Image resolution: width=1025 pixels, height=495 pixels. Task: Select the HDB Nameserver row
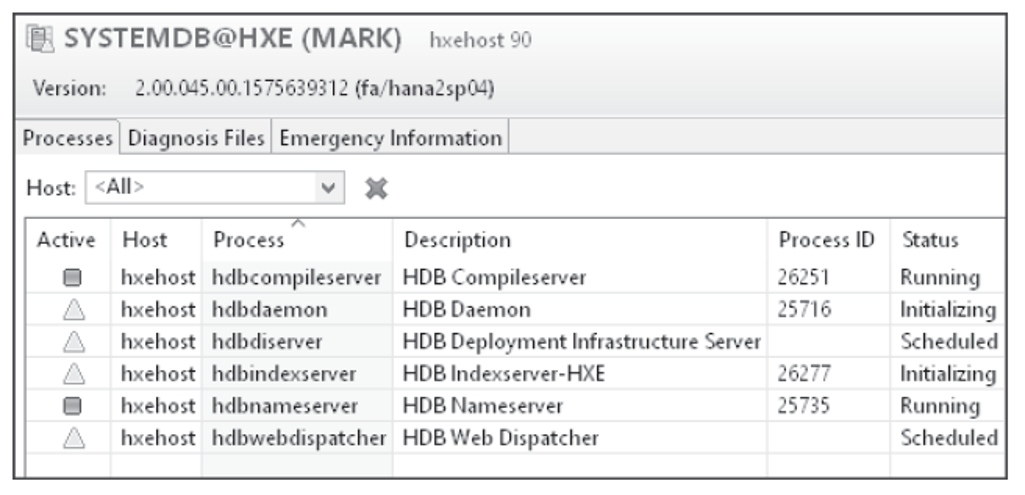[515, 406]
